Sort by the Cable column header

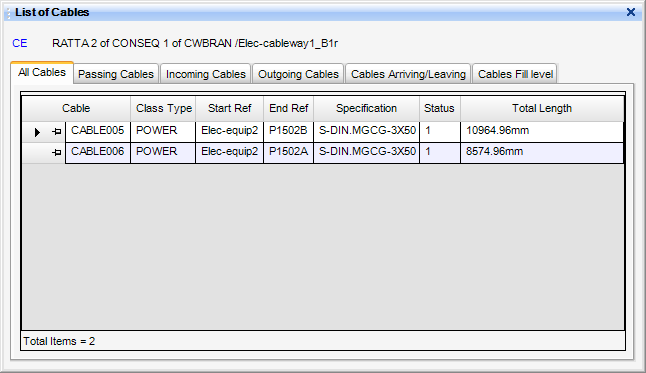click(76, 108)
